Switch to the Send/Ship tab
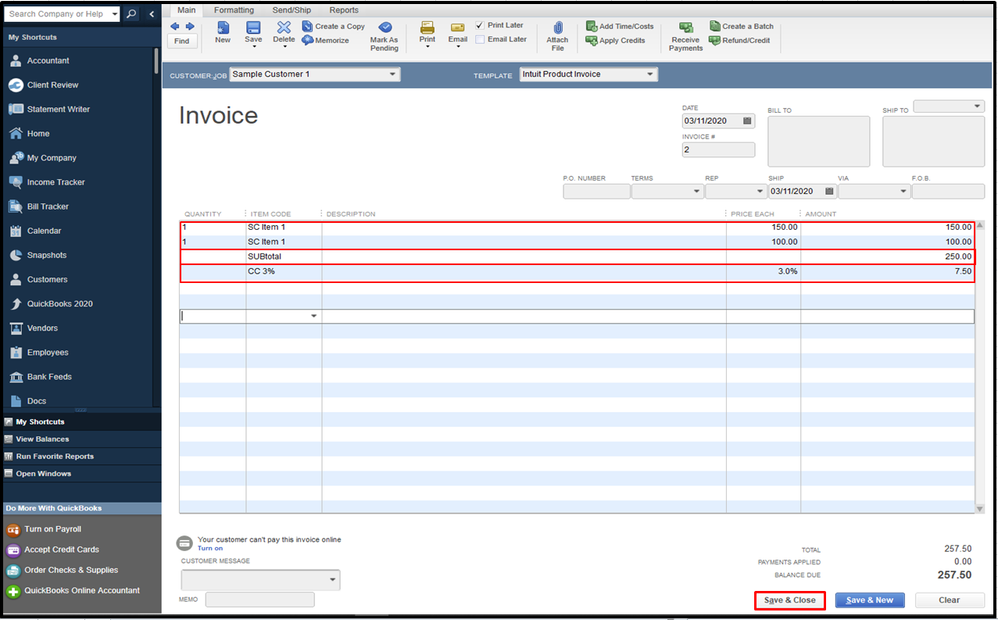 tap(292, 10)
